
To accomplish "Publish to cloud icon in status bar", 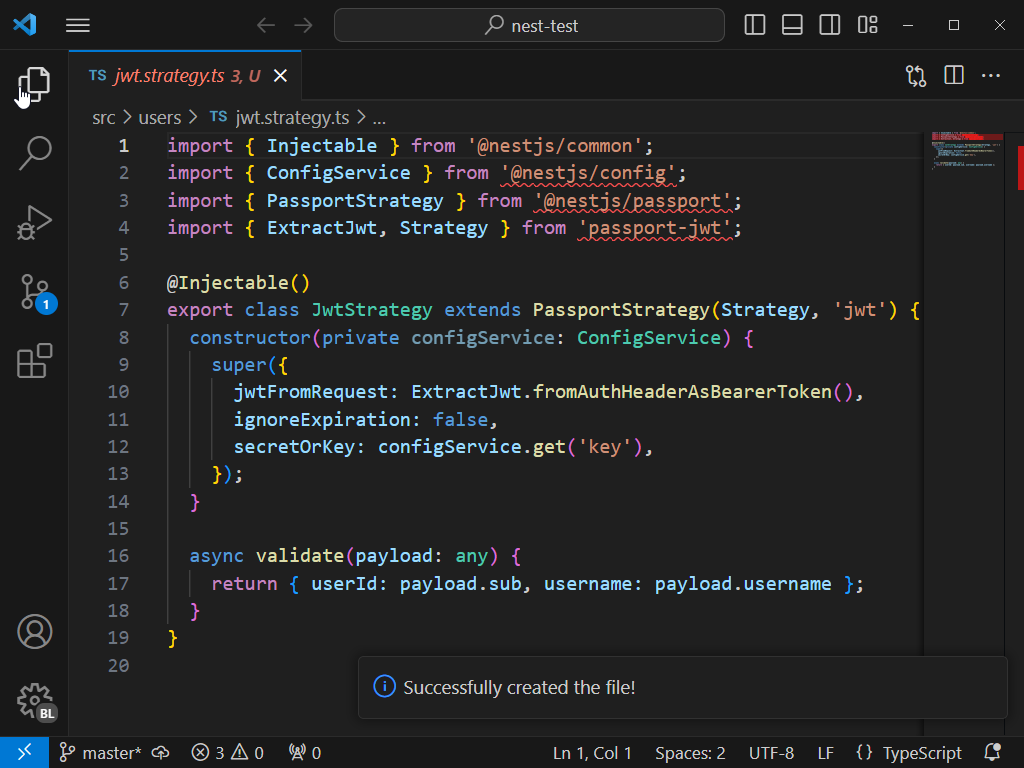I will (161, 753).
